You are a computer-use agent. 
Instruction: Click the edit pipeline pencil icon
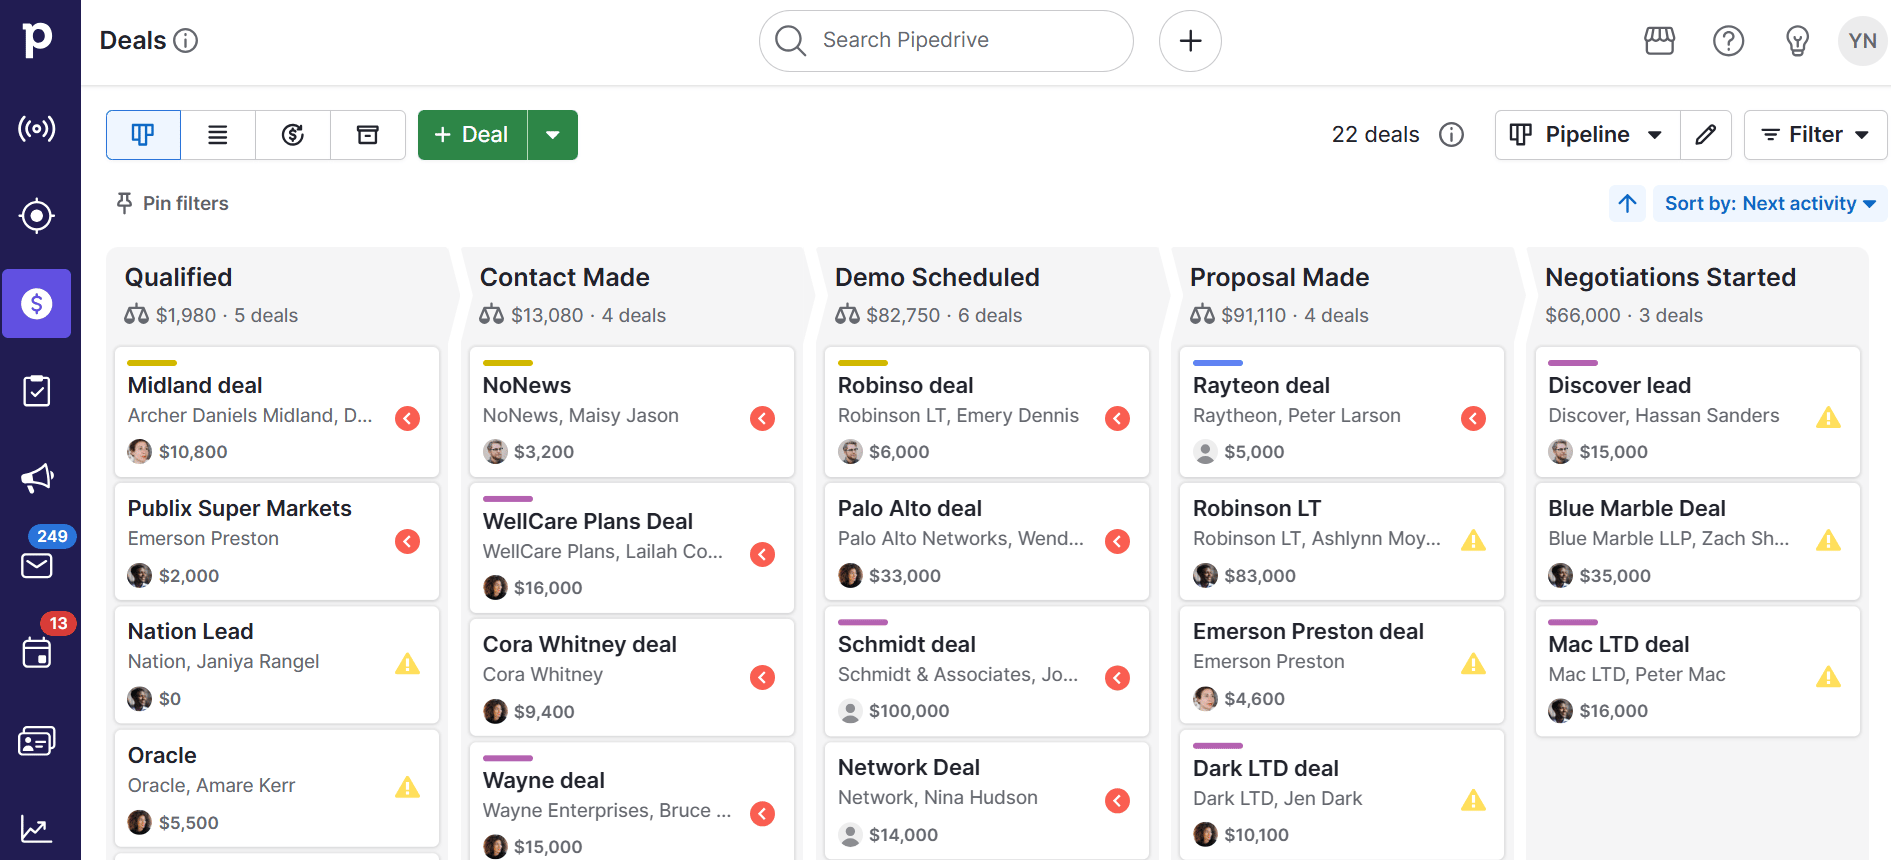[x=1706, y=135]
